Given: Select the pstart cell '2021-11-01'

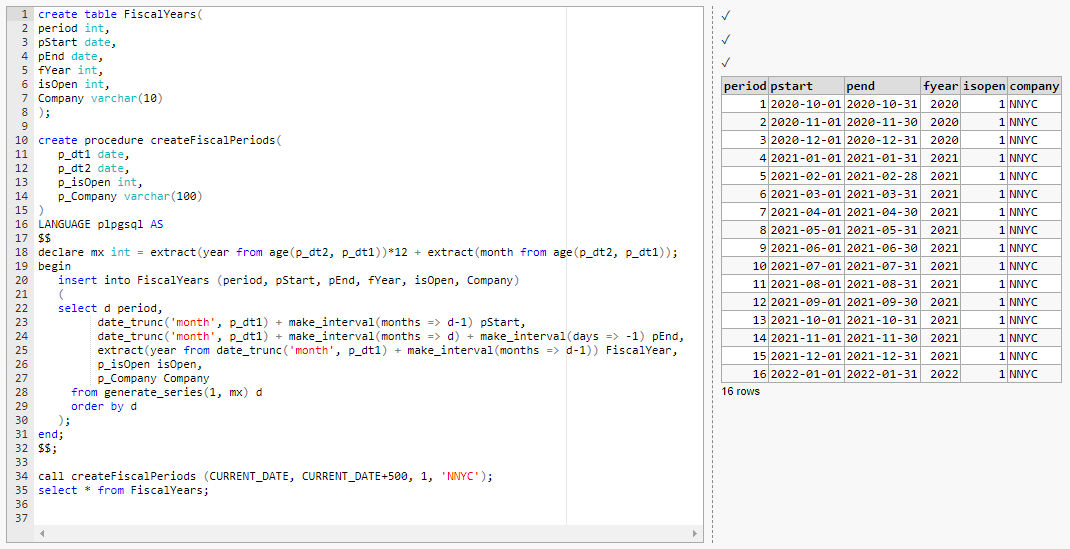Looking at the screenshot, I should pos(806,338).
